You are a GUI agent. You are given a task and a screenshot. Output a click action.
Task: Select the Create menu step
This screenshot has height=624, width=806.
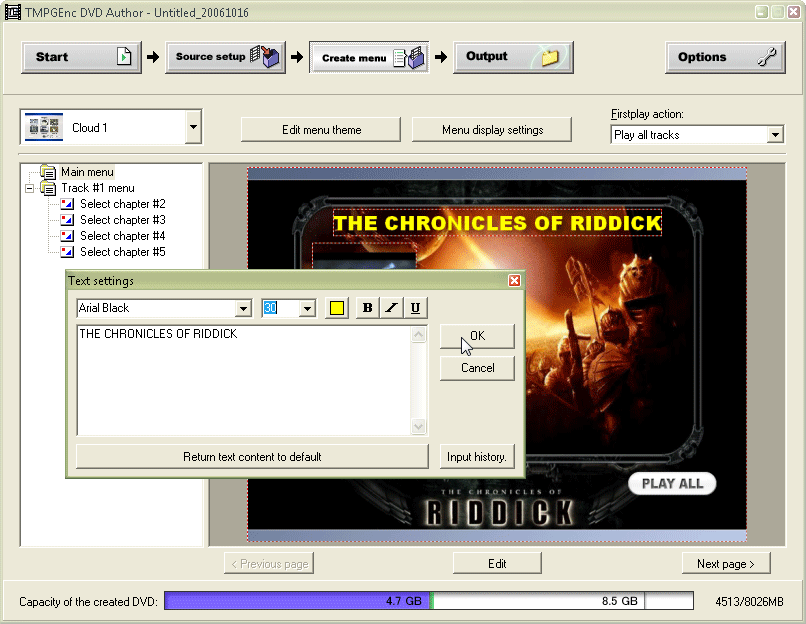pyautogui.click(x=369, y=57)
